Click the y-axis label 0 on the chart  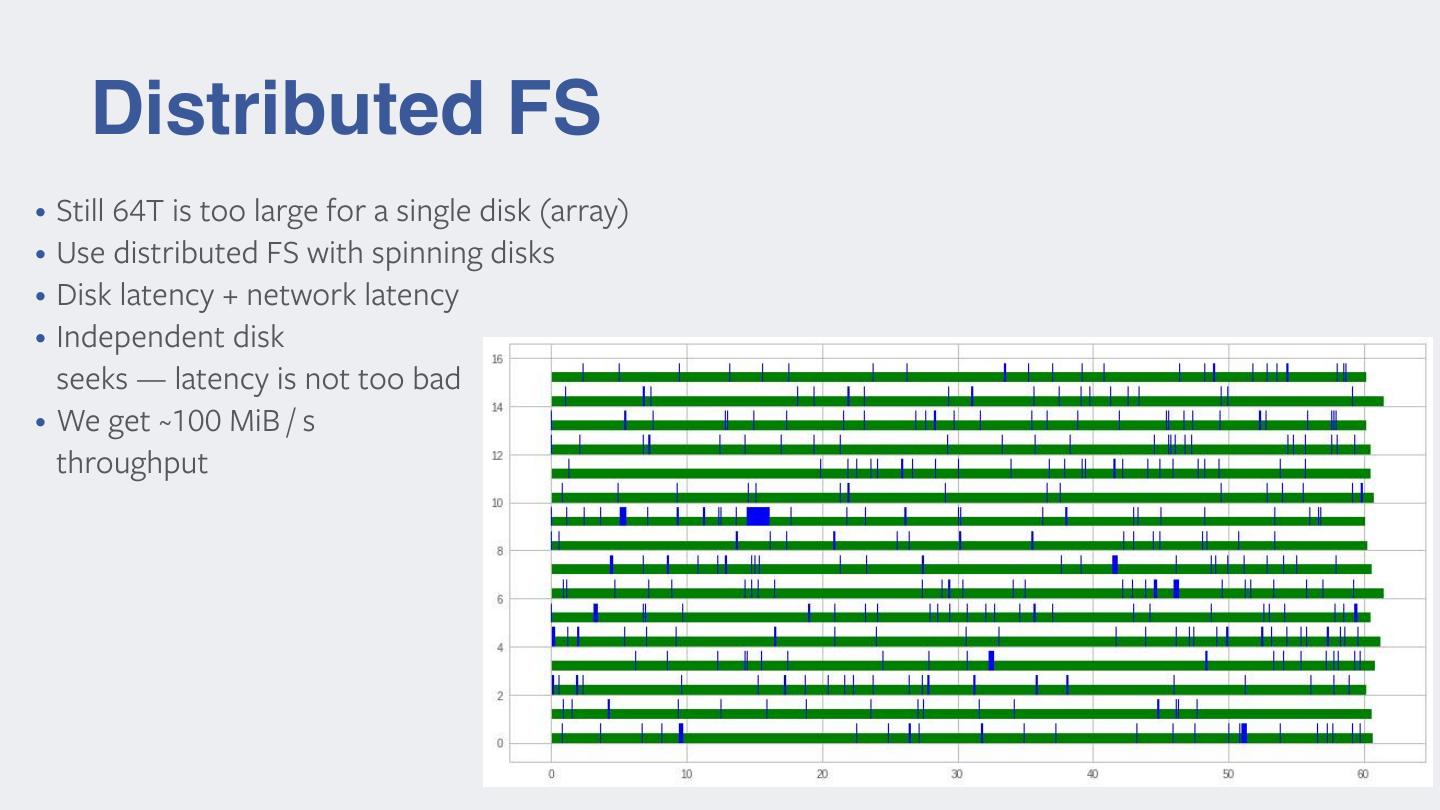(501, 744)
